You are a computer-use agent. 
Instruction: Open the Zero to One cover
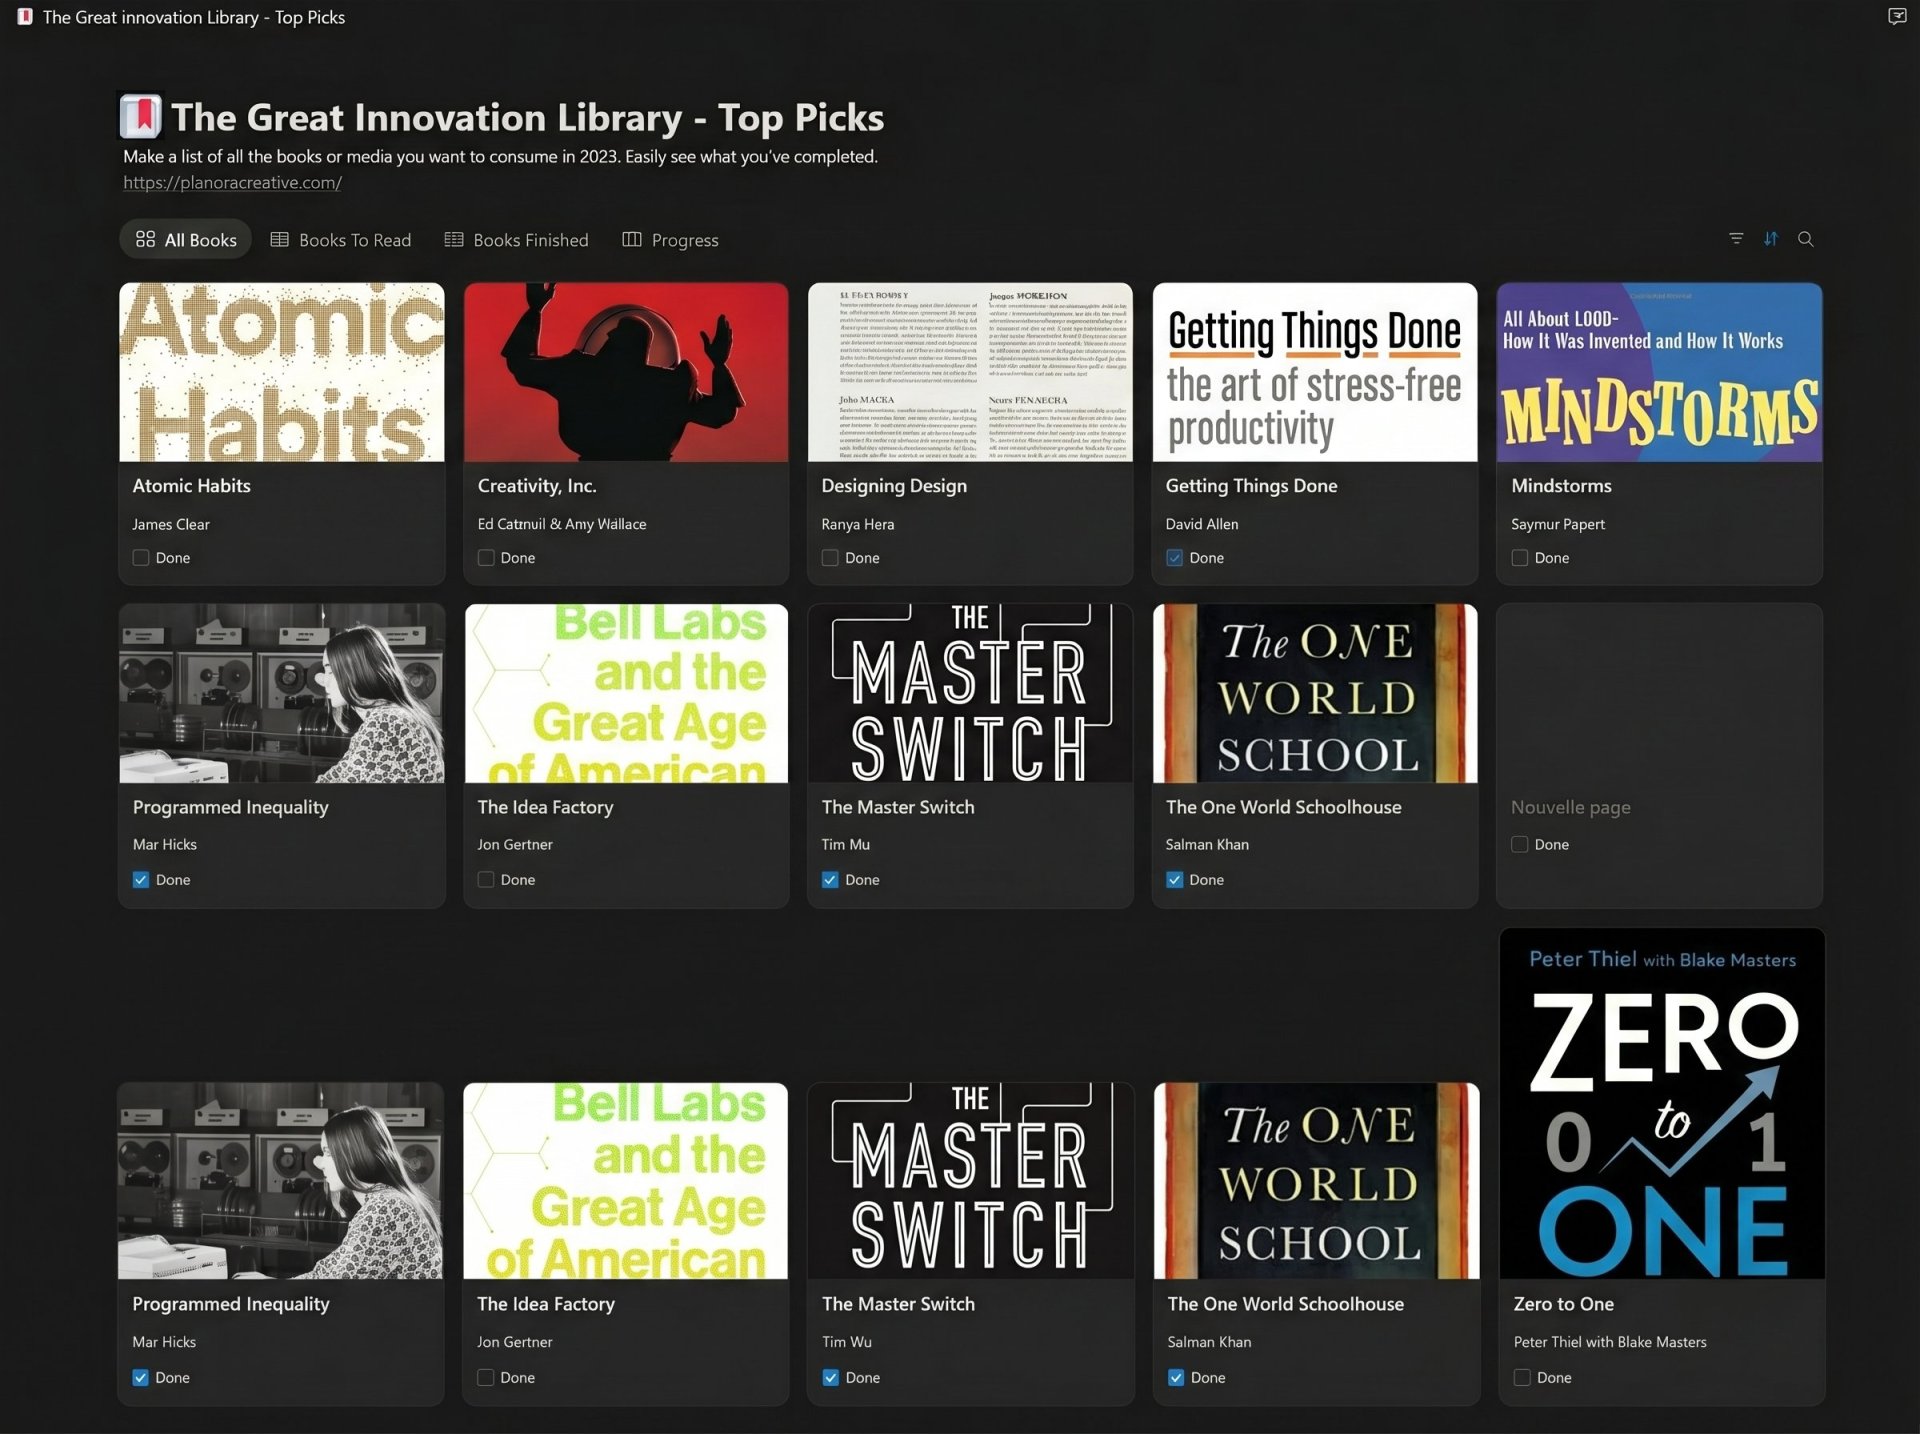(x=1661, y=1104)
